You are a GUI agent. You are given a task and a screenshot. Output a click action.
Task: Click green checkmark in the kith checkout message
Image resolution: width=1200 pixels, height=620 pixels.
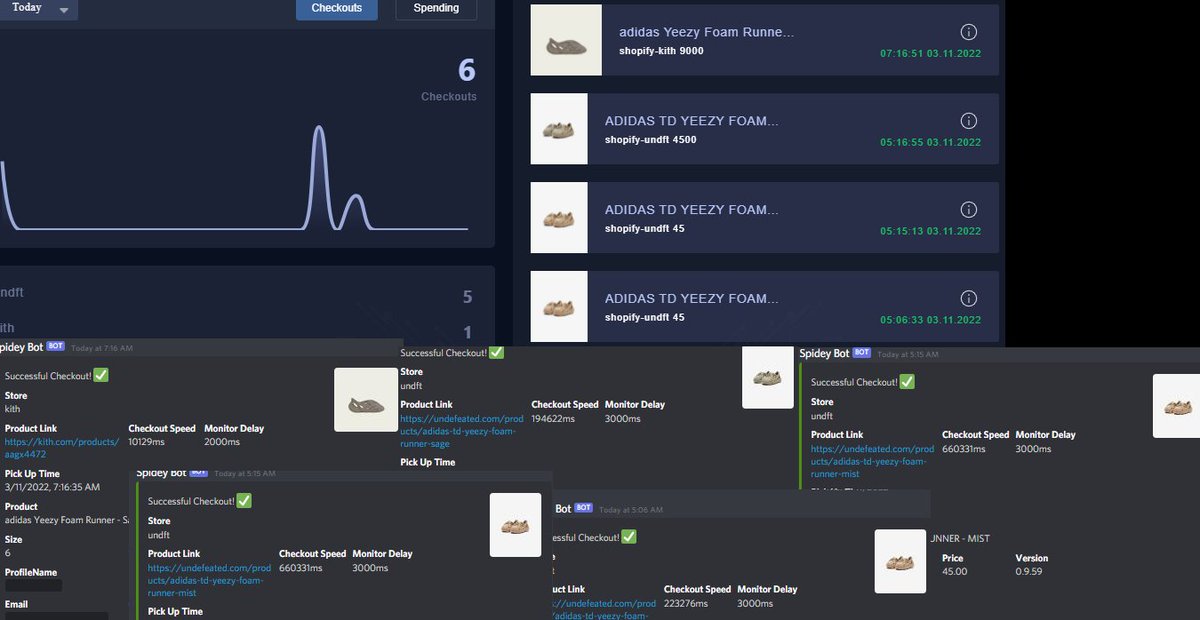pos(100,375)
